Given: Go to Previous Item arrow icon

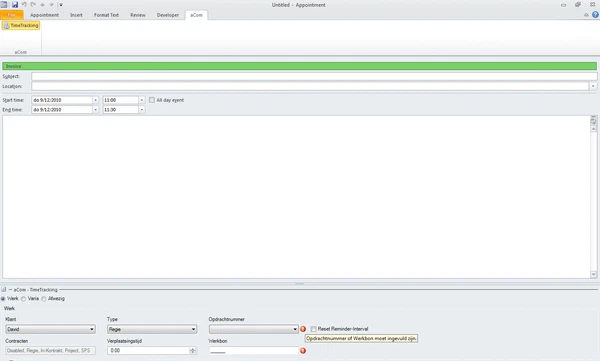Looking at the screenshot, I should 42,5.
